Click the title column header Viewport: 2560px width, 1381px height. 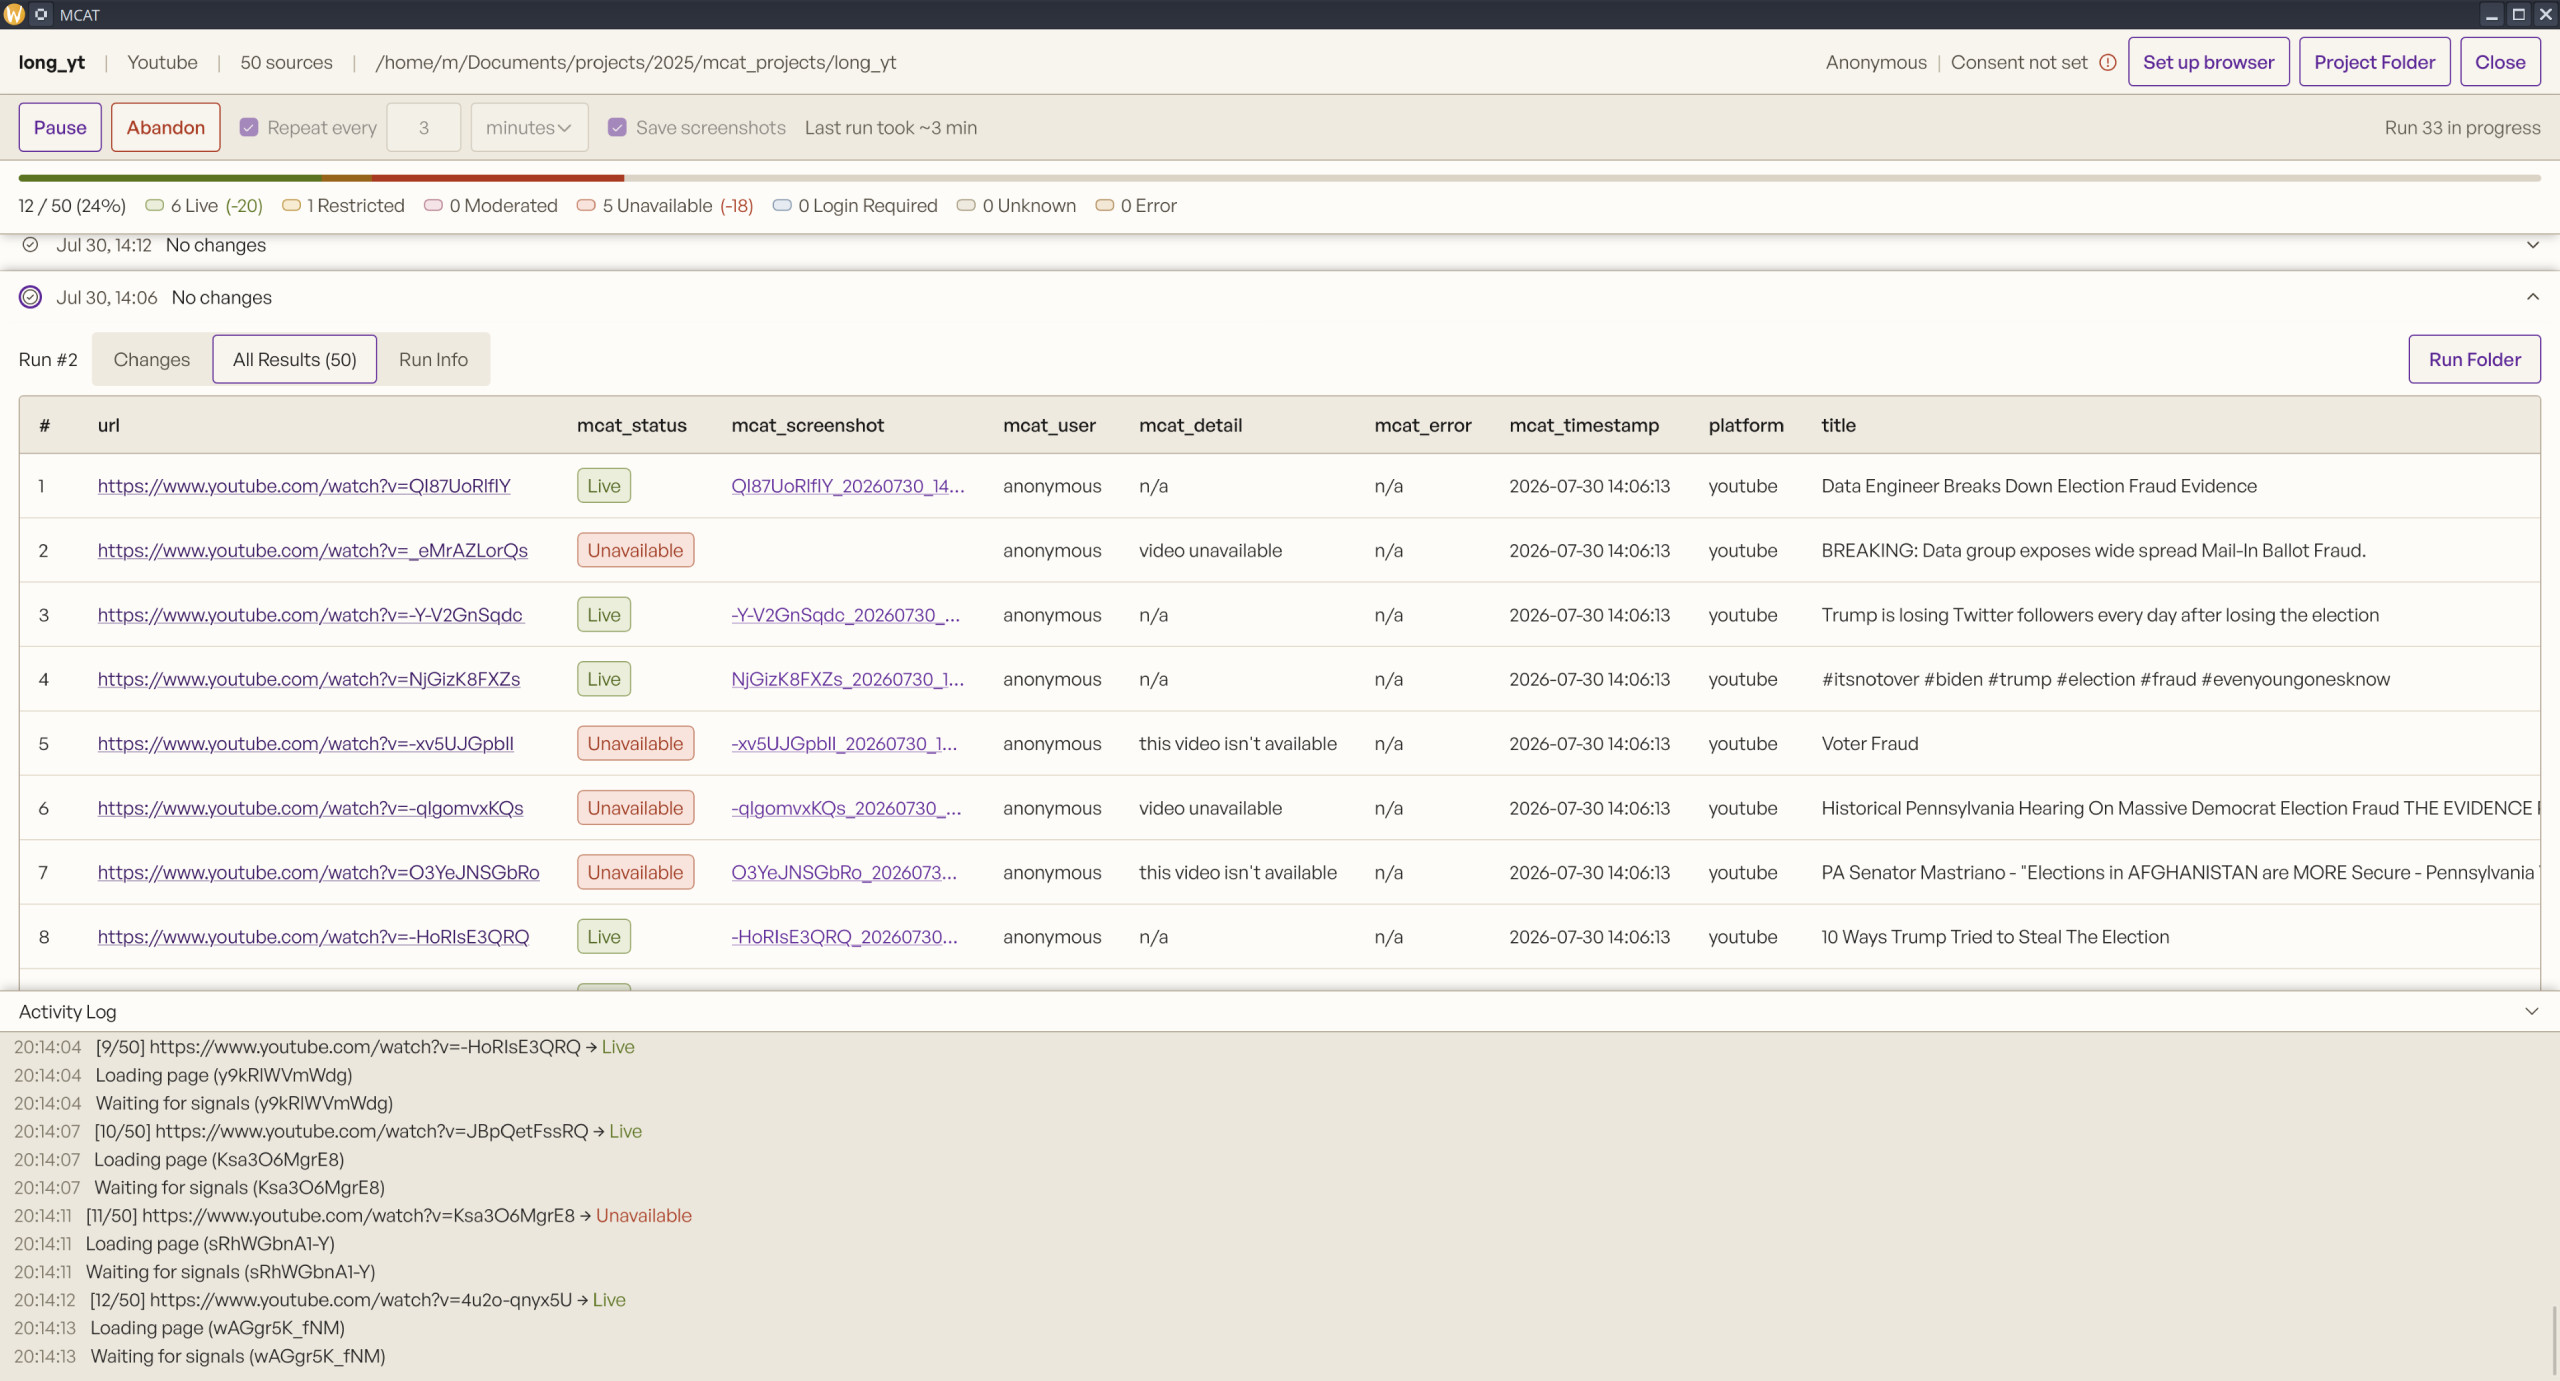1838,425
